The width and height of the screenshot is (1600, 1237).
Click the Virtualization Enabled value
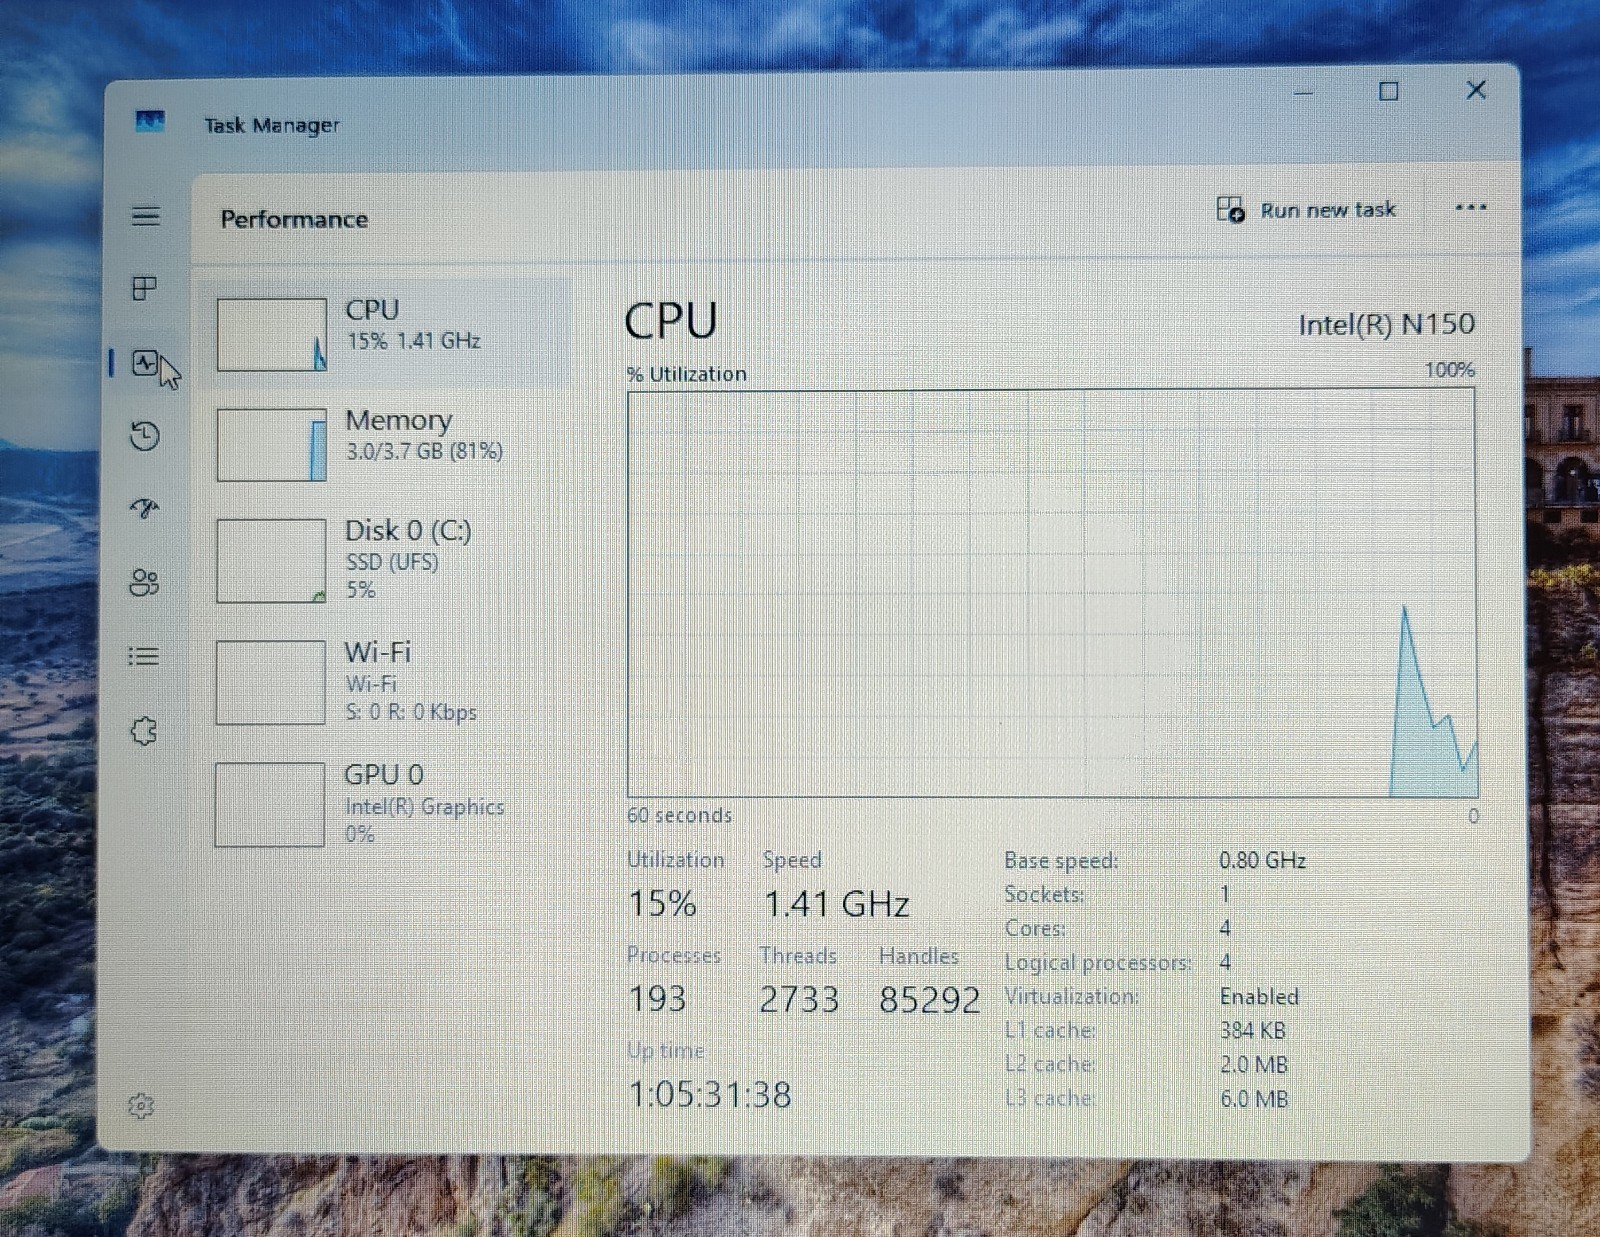[1259, 996]
